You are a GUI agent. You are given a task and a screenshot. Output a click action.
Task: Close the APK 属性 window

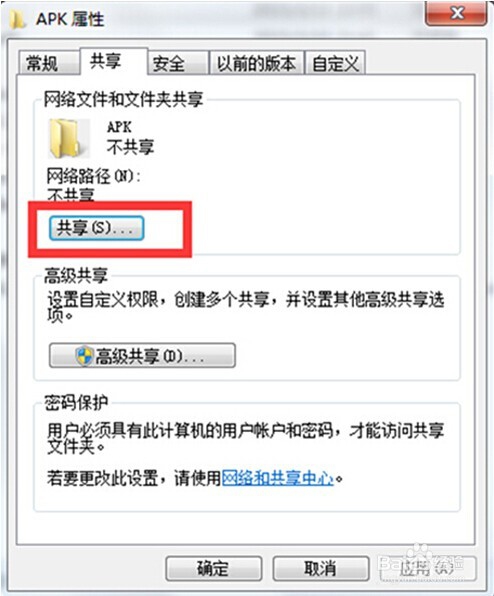456,14
